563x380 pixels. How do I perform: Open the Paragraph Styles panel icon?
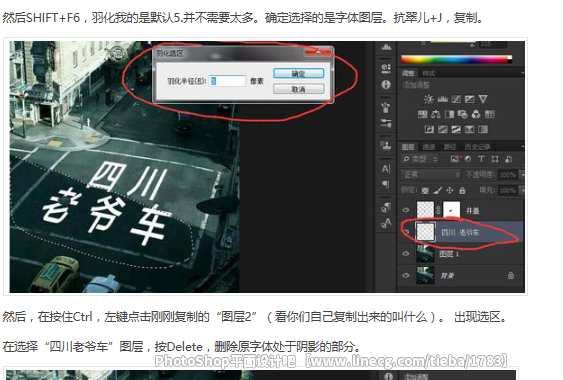tap(386, 207)
